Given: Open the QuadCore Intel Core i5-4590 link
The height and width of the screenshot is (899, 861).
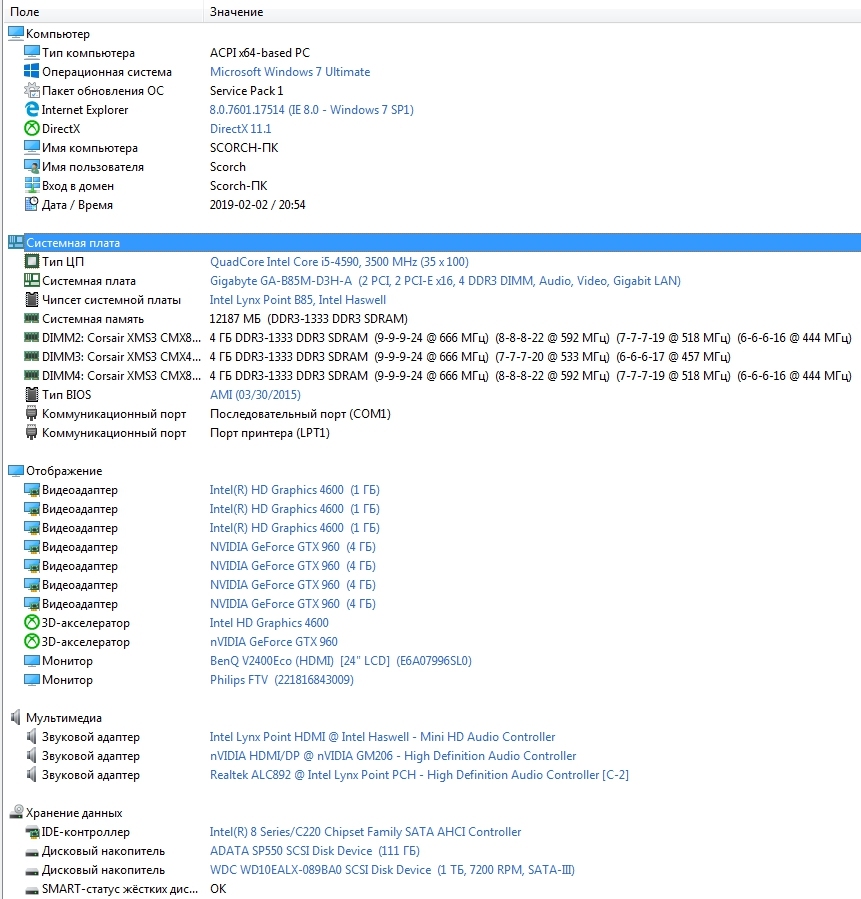Looking at the screenshot, I should point(339,261).
